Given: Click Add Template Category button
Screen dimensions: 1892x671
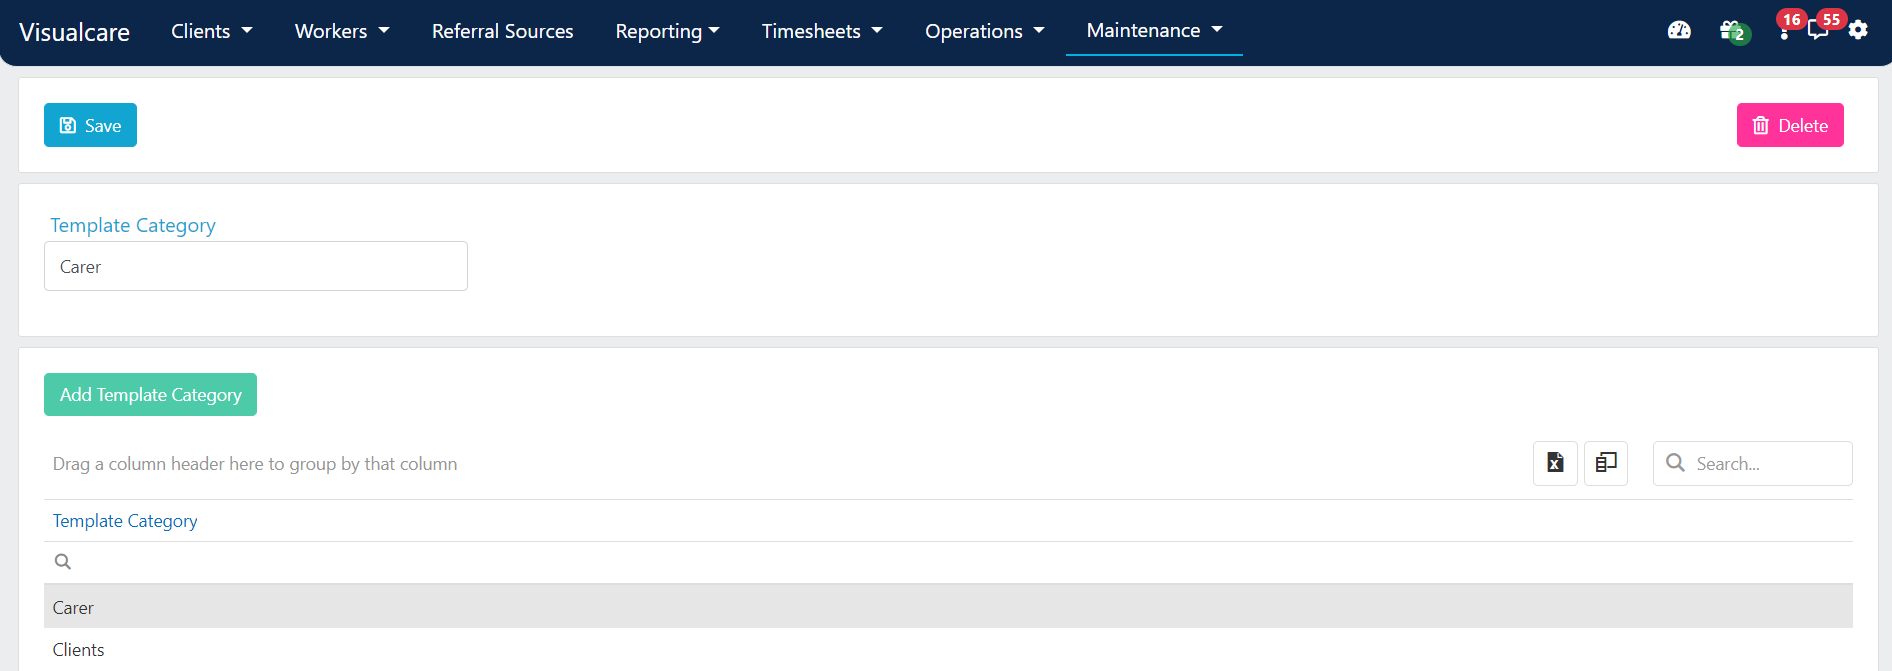Looking at the screenshot, I should click(x=150, y=394).
